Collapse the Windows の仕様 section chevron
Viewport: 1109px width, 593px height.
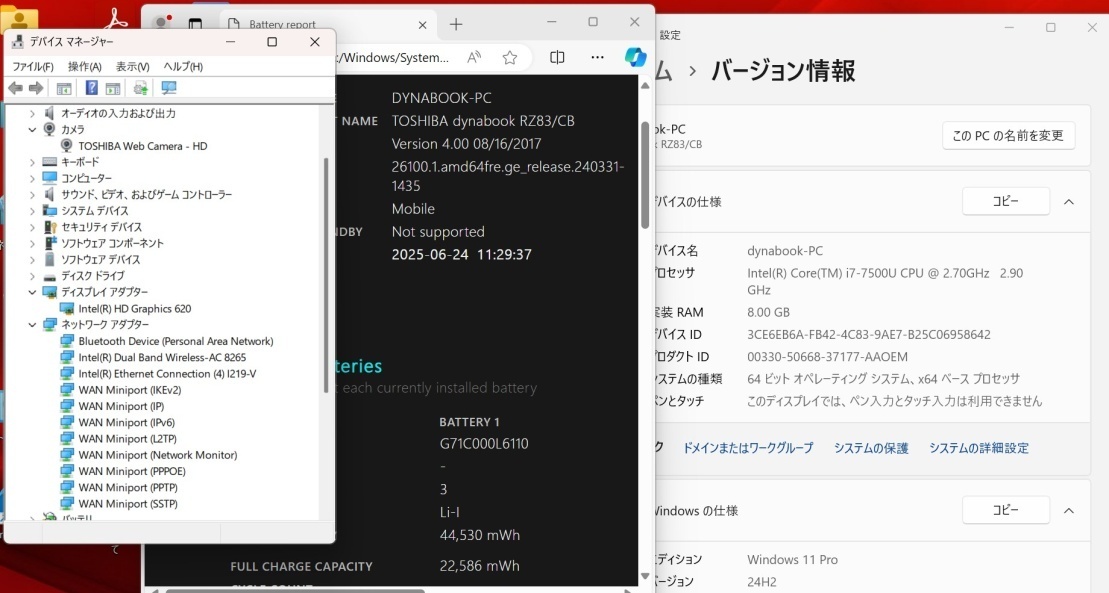1069,511
